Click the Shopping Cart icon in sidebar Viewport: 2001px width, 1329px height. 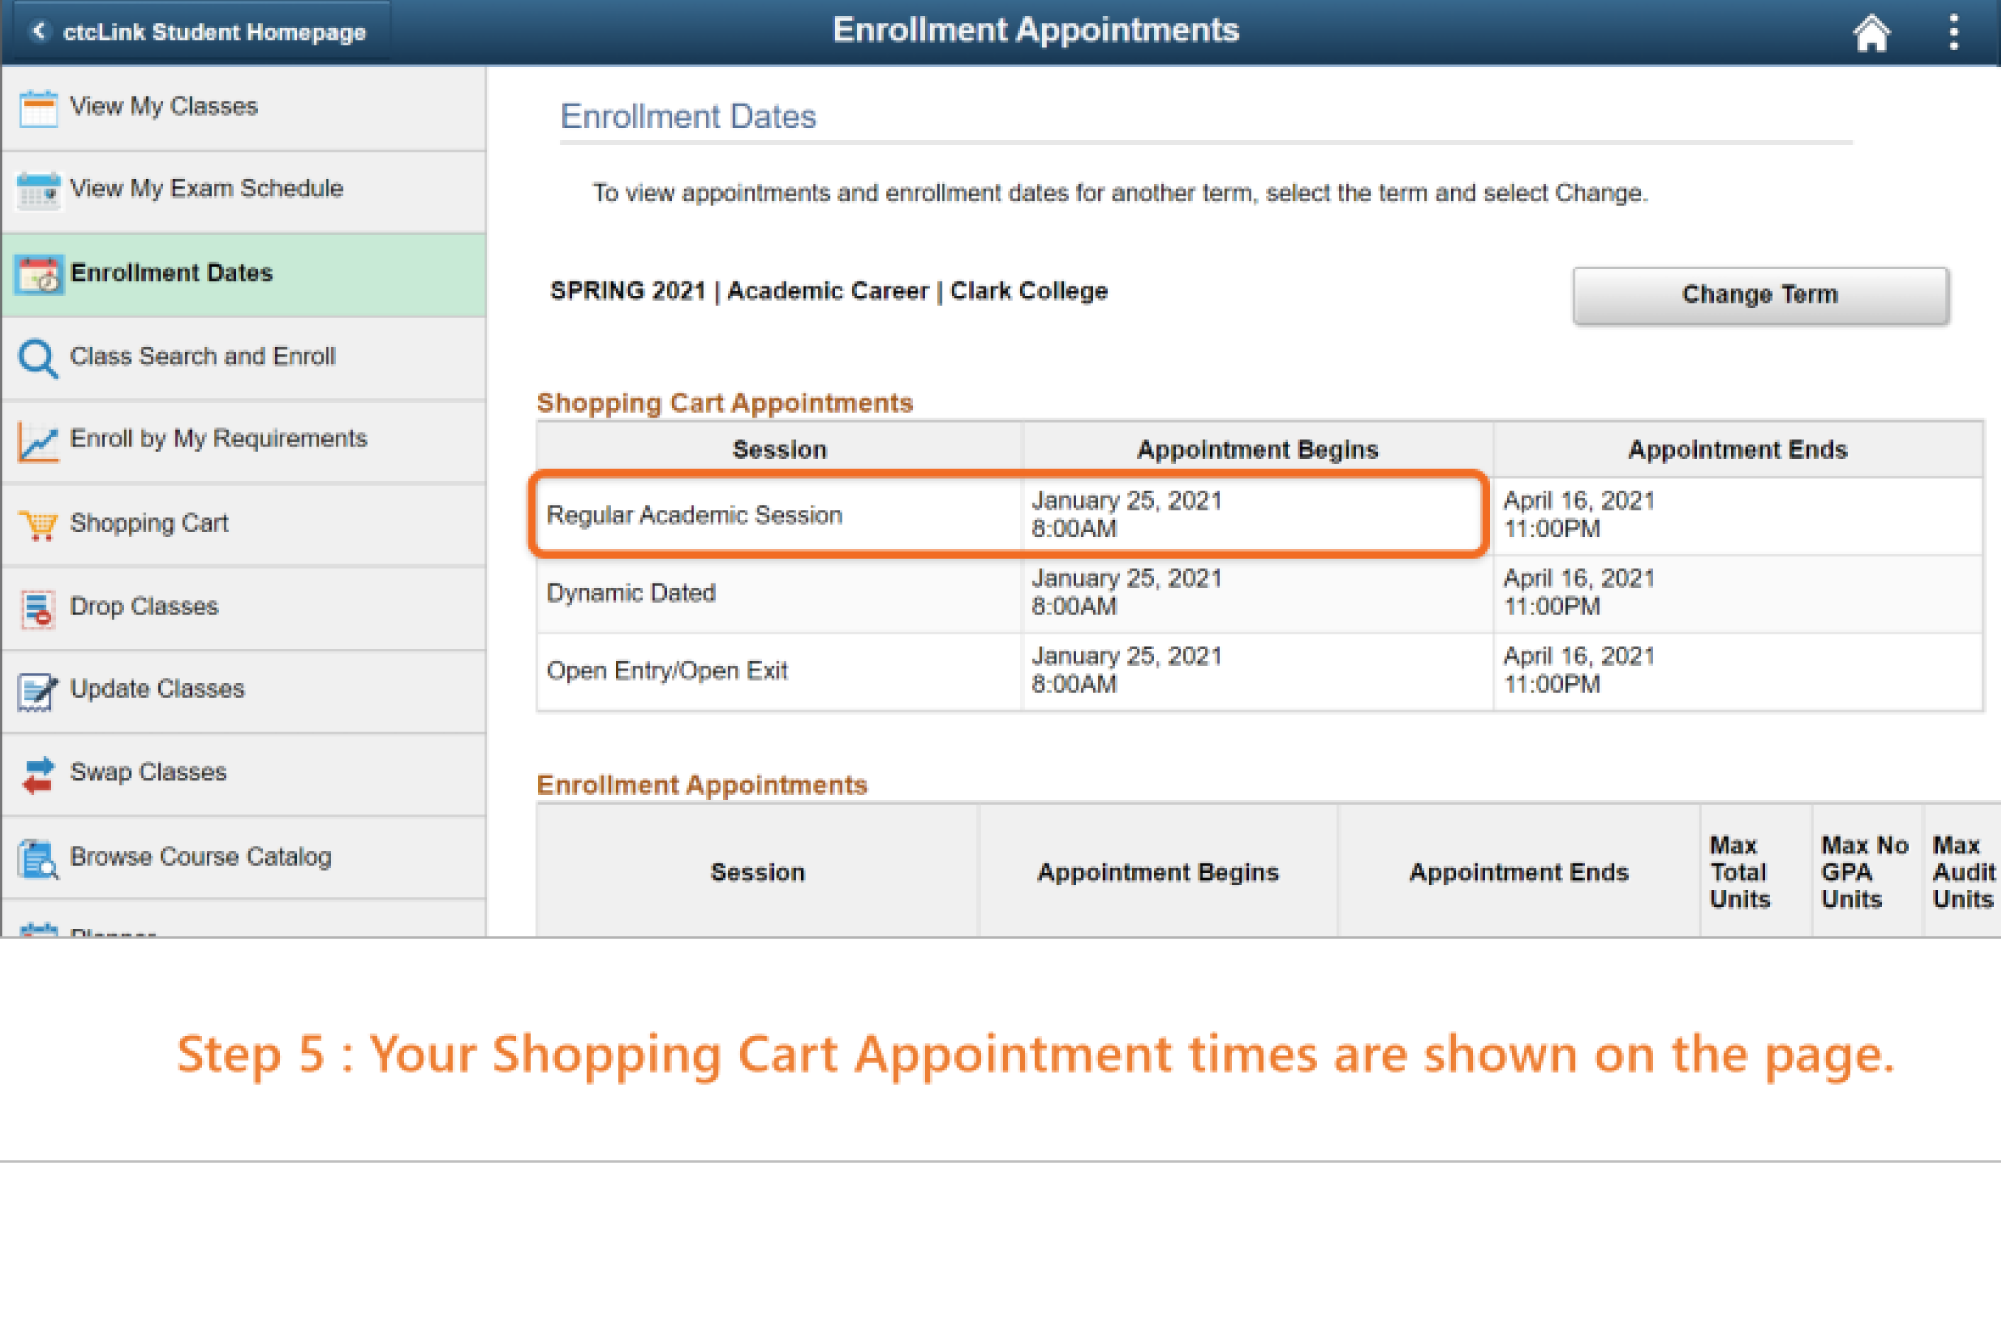pos(38,524)
